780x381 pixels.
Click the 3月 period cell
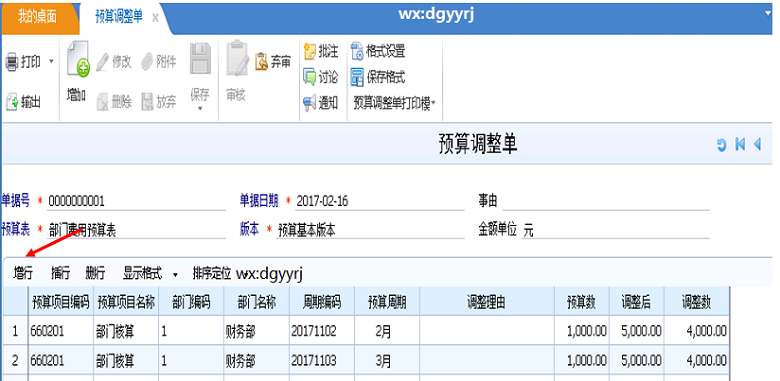[x=387, y=361]
